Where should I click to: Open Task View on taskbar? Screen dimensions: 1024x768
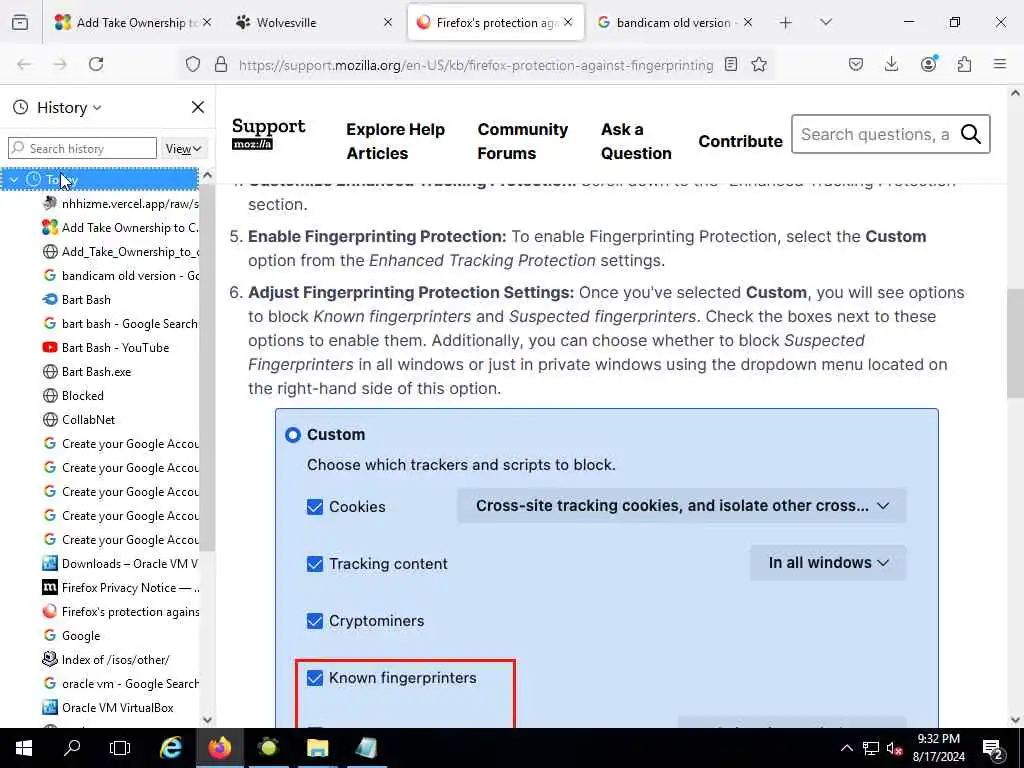click(x=120, y=748)
